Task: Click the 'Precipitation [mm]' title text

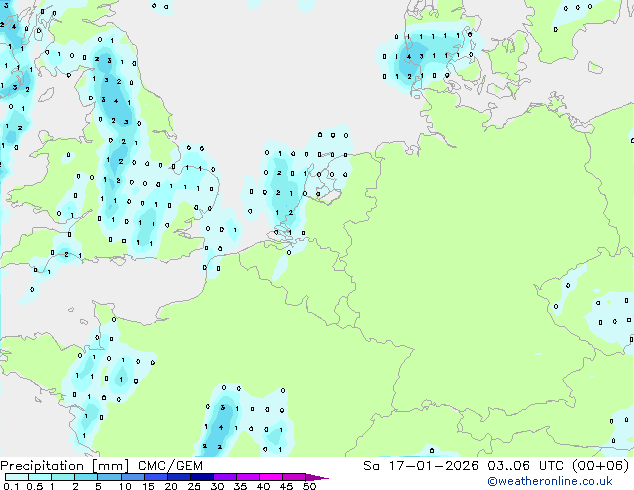Action: (x=65, y=466)
